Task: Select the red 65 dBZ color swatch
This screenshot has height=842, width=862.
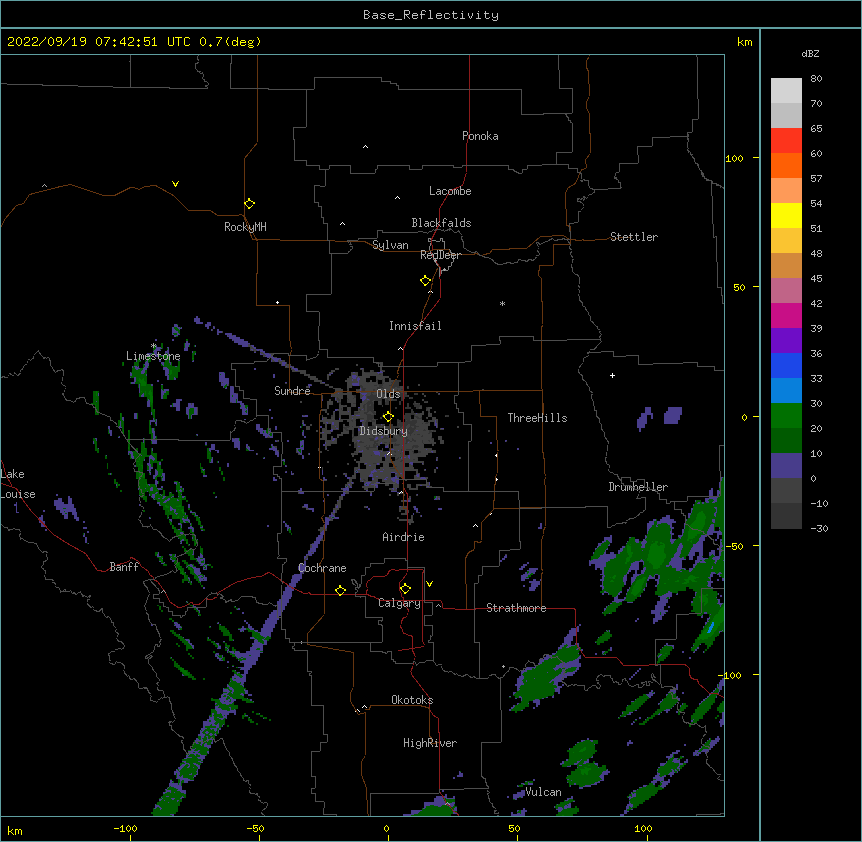Action: coord(786,140)
